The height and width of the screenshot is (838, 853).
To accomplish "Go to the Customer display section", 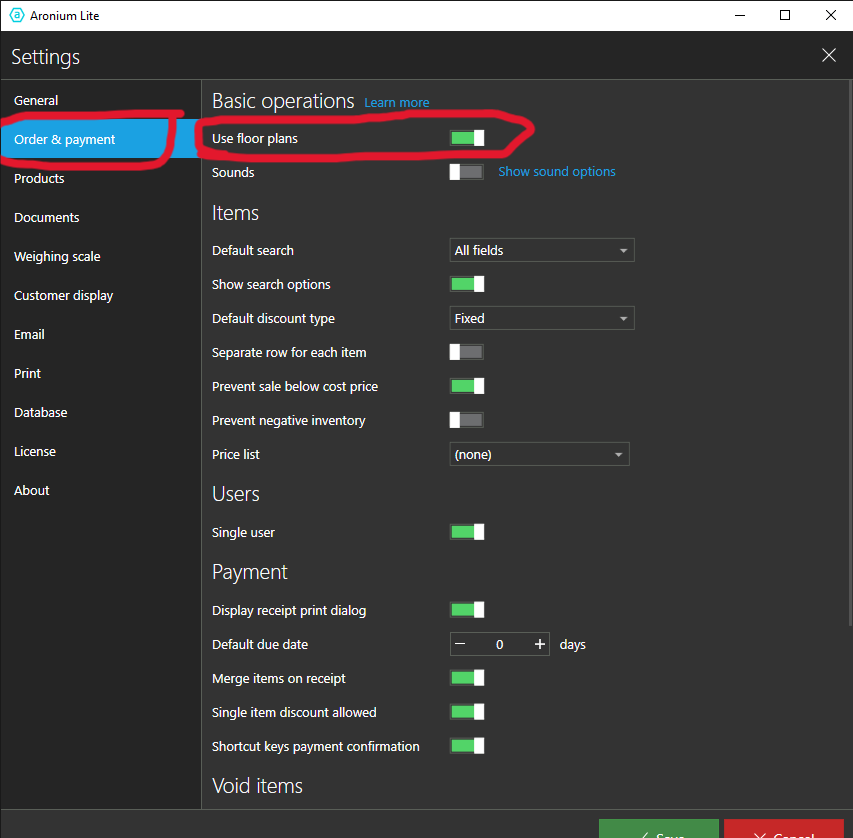I will [63, 295].
